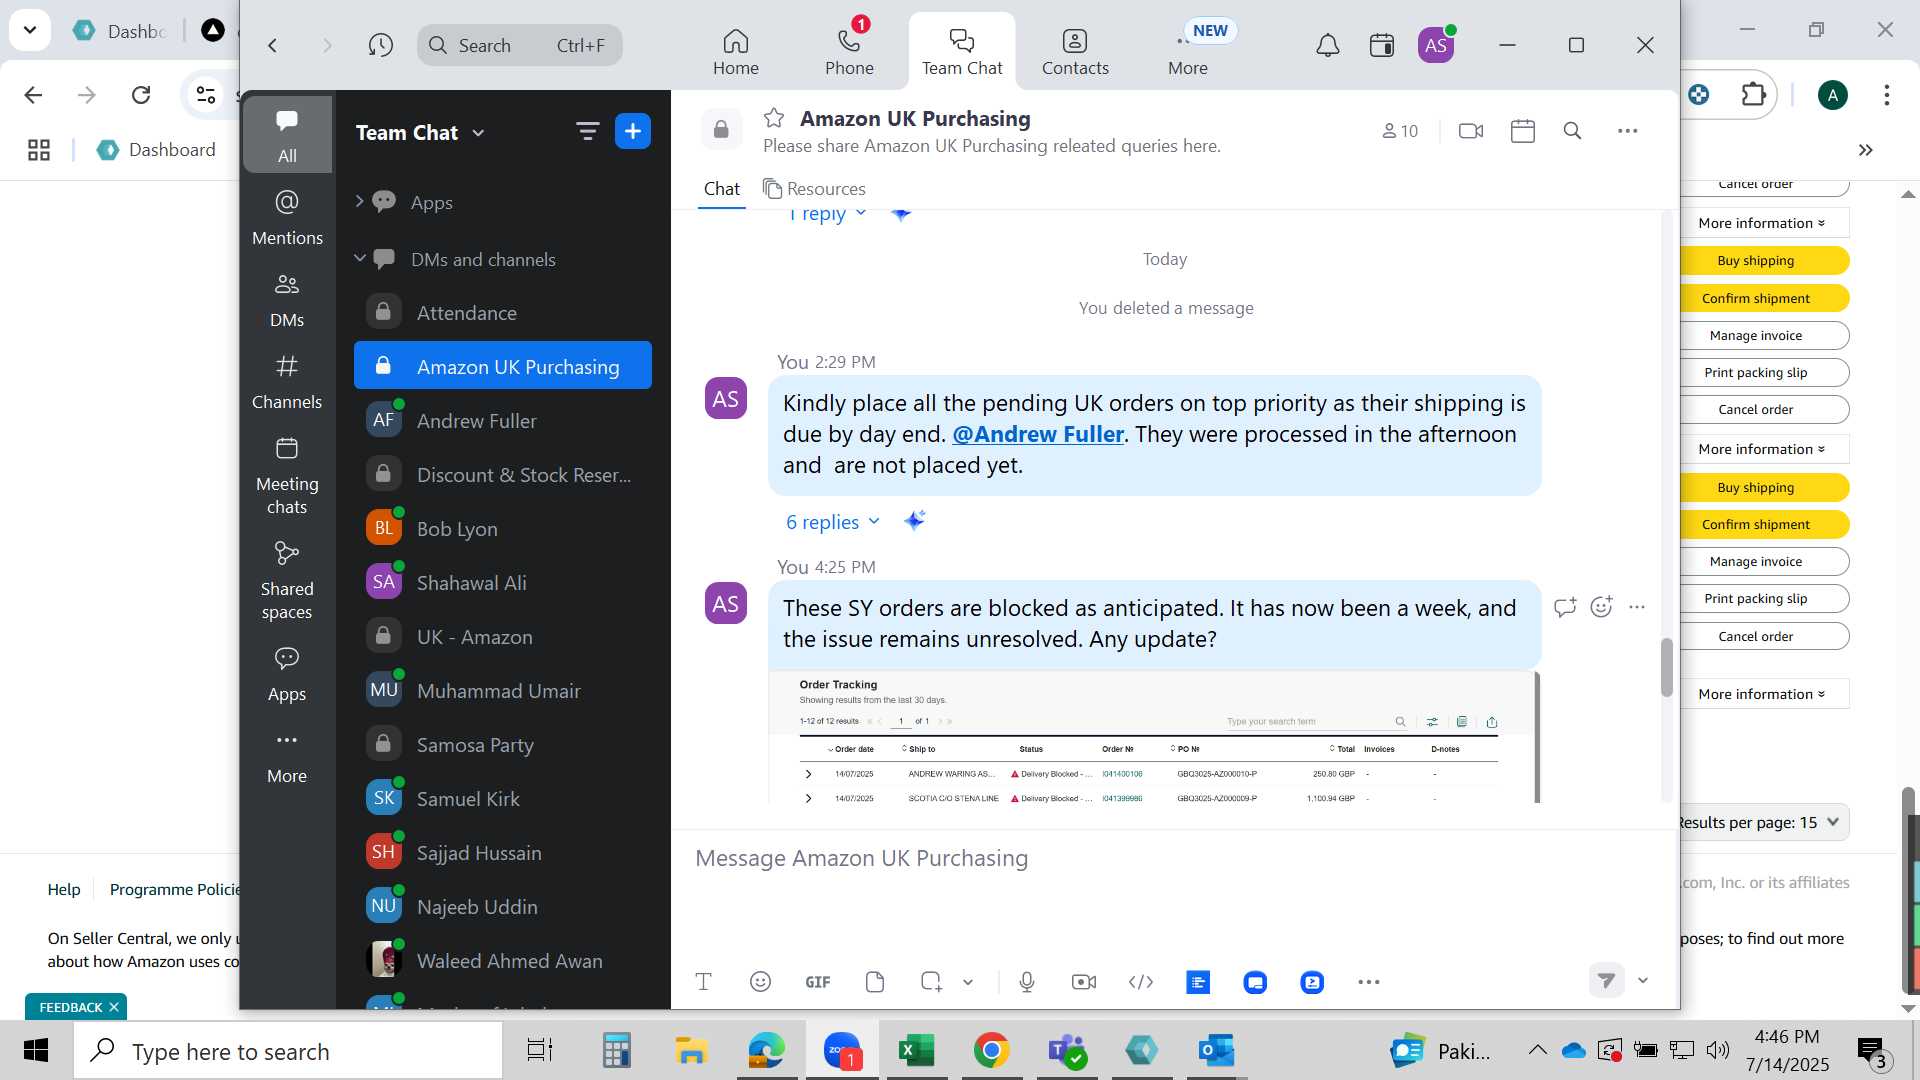The image size is (1920, 1080).
Task: Start a video meeting with the channel
Action: pos(1471,131)
